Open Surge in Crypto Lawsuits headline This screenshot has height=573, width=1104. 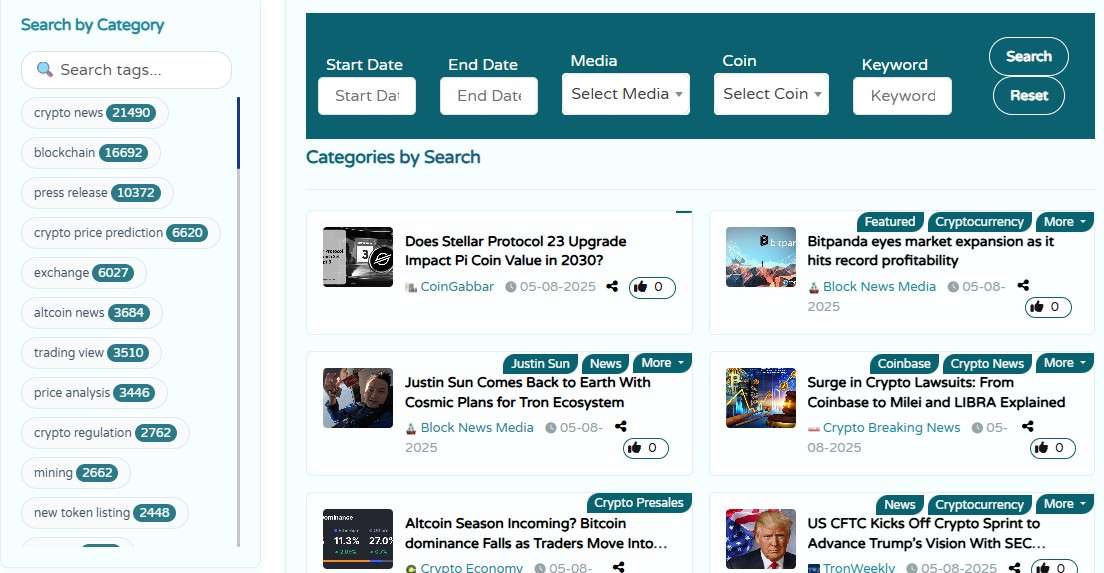[x=936, y=392]
